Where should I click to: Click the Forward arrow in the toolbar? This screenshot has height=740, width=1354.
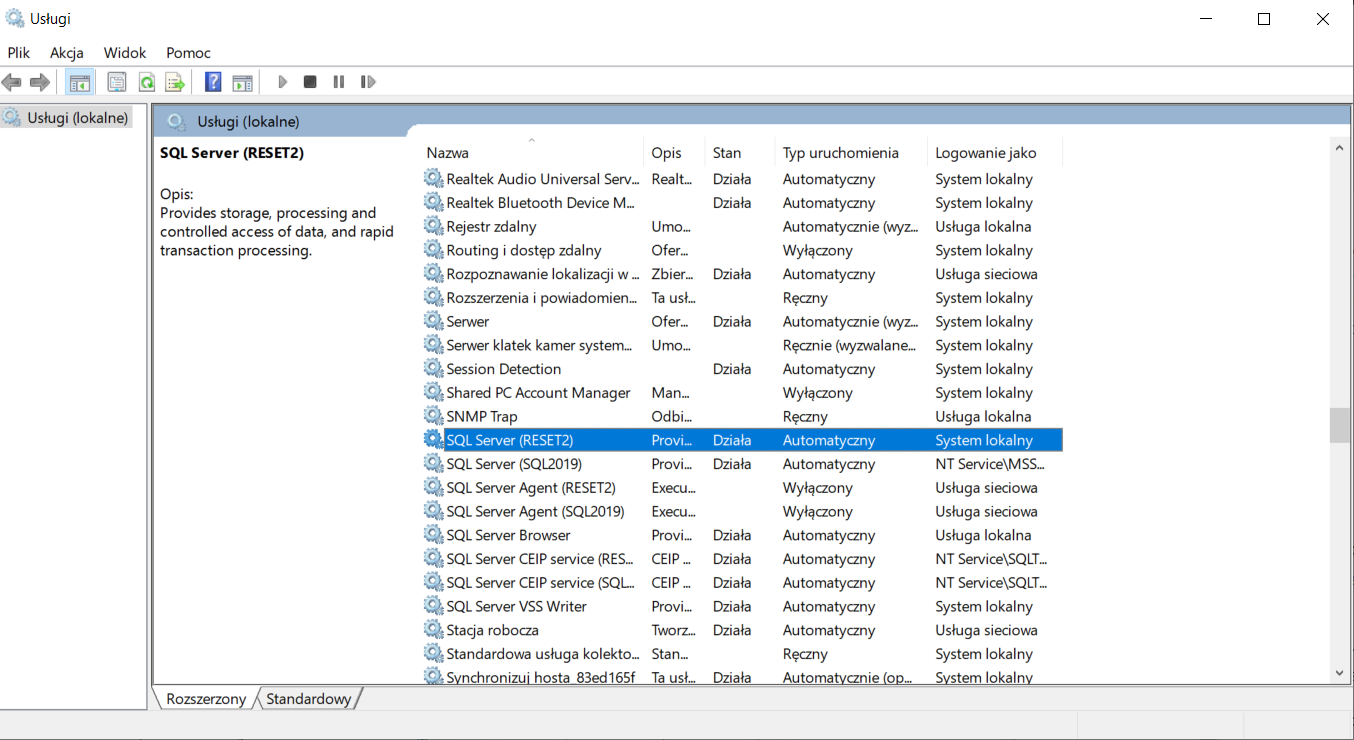point(40,82)
